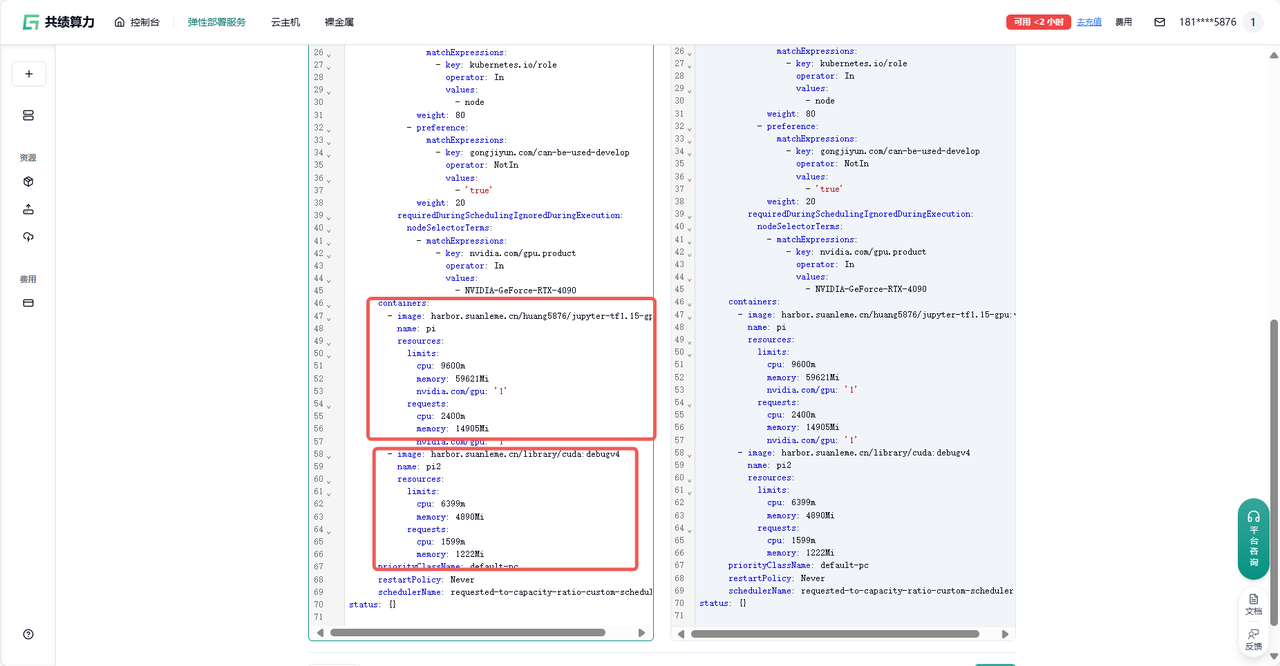Click the upload tray icon in sidebar
Image resolution: width=1280 pixels, height=666 pixels.
pos(28,209)
